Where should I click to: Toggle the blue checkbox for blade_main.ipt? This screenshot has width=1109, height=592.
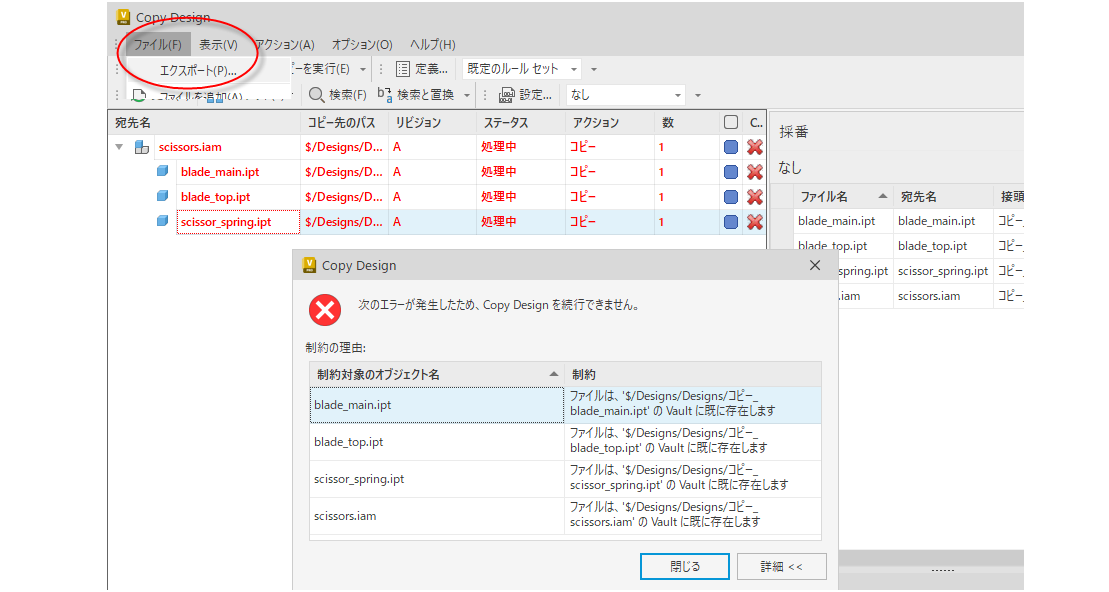(x=731, y=172)
